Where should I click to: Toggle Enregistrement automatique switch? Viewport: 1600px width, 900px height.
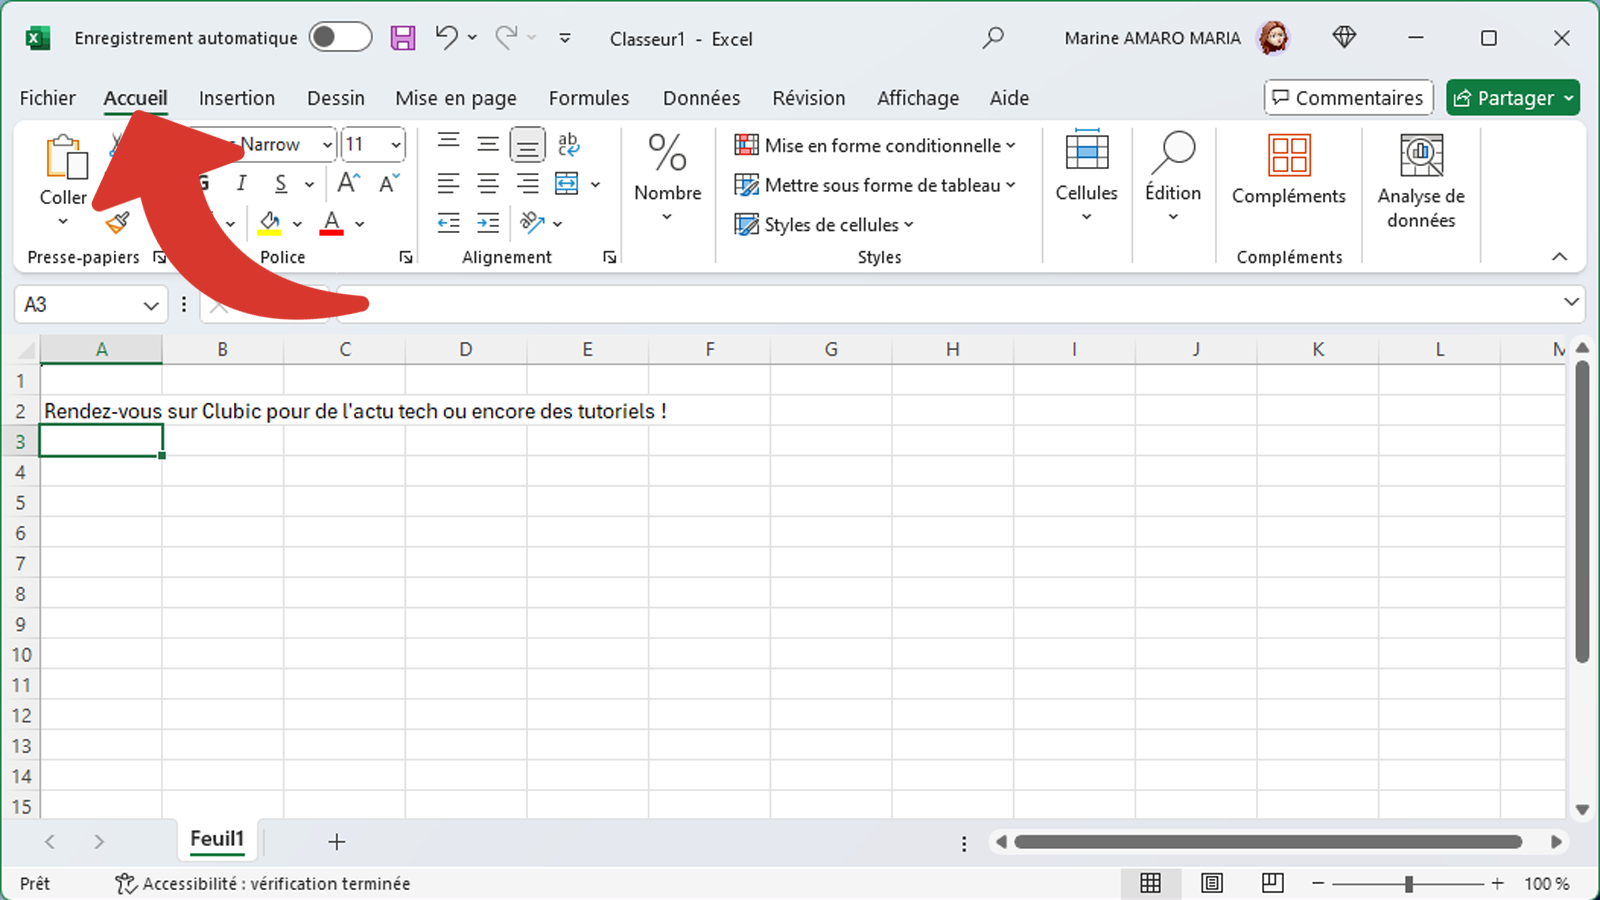[x=340, y=37]
